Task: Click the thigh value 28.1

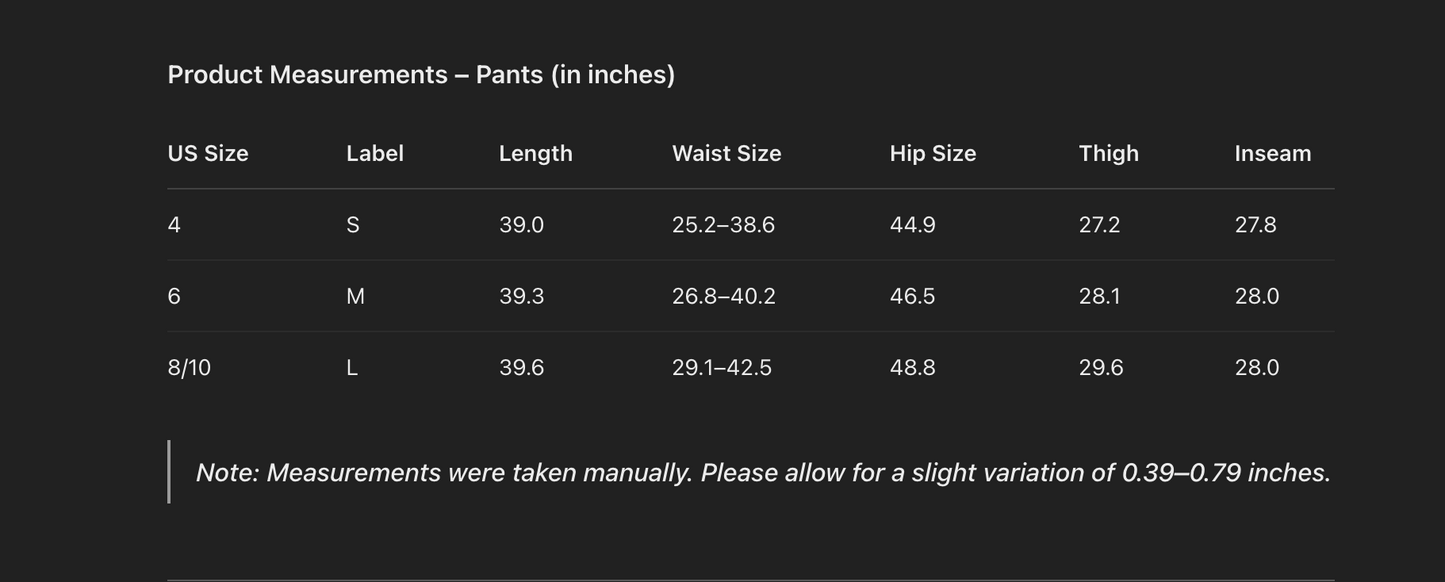Action: 1100,297
